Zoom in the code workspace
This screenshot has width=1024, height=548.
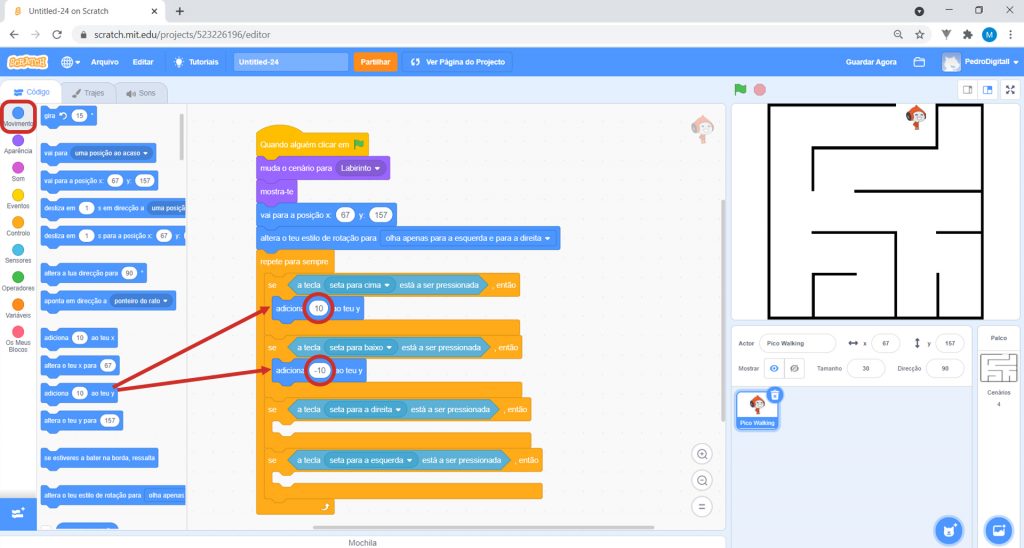[702, 454]
